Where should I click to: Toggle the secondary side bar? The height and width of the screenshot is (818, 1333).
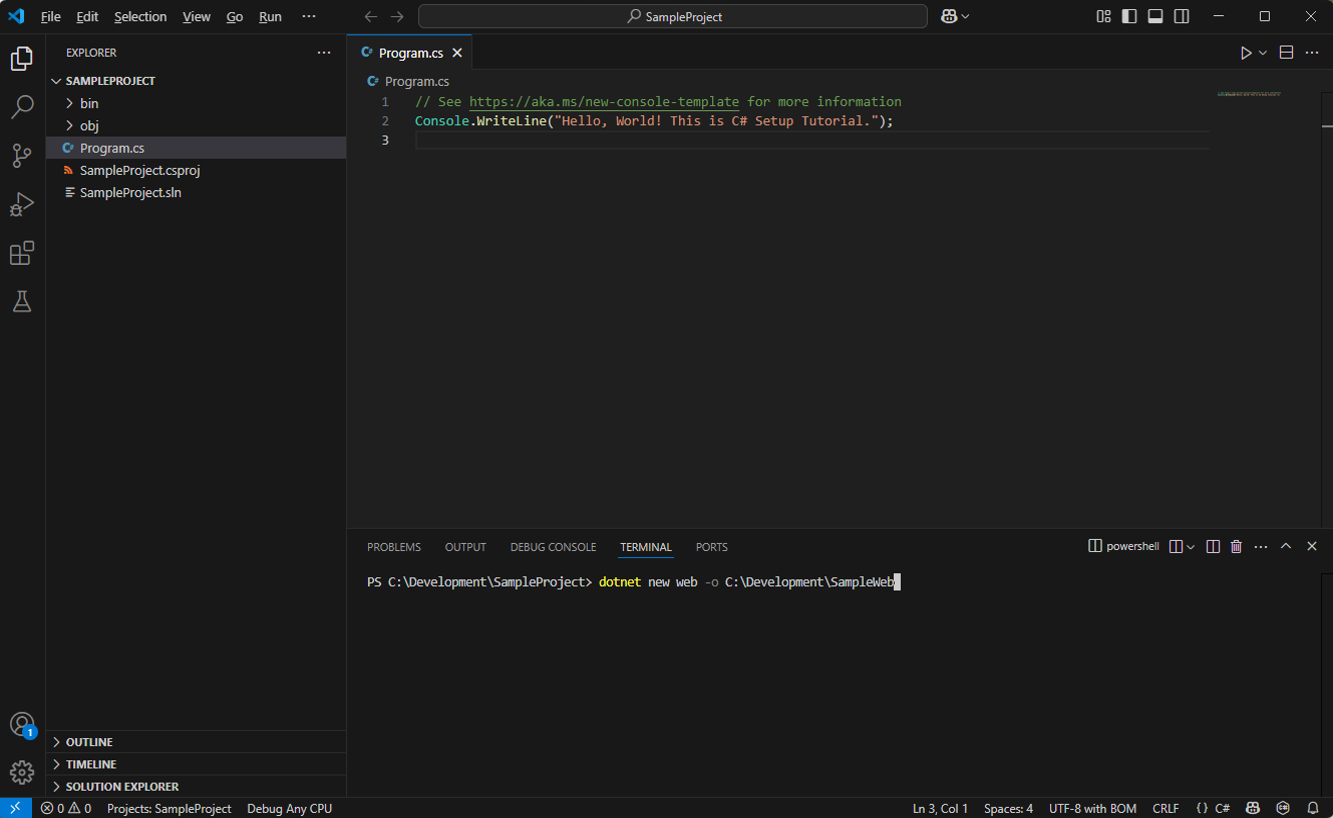click(1181, 16)
